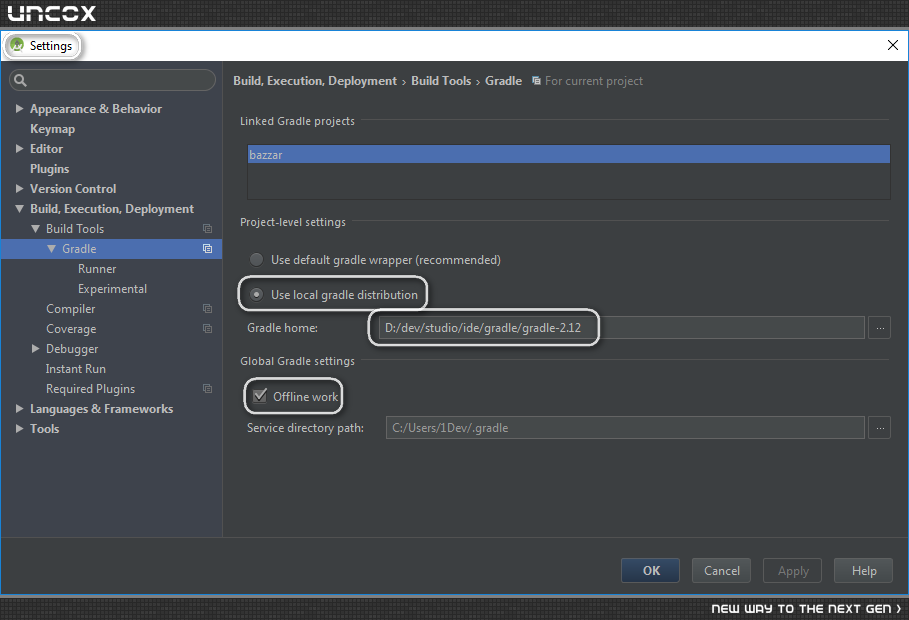This screenshot has height=620, width=909.
Task: Click the search magnifier icon
Action: tap(20, 80)
